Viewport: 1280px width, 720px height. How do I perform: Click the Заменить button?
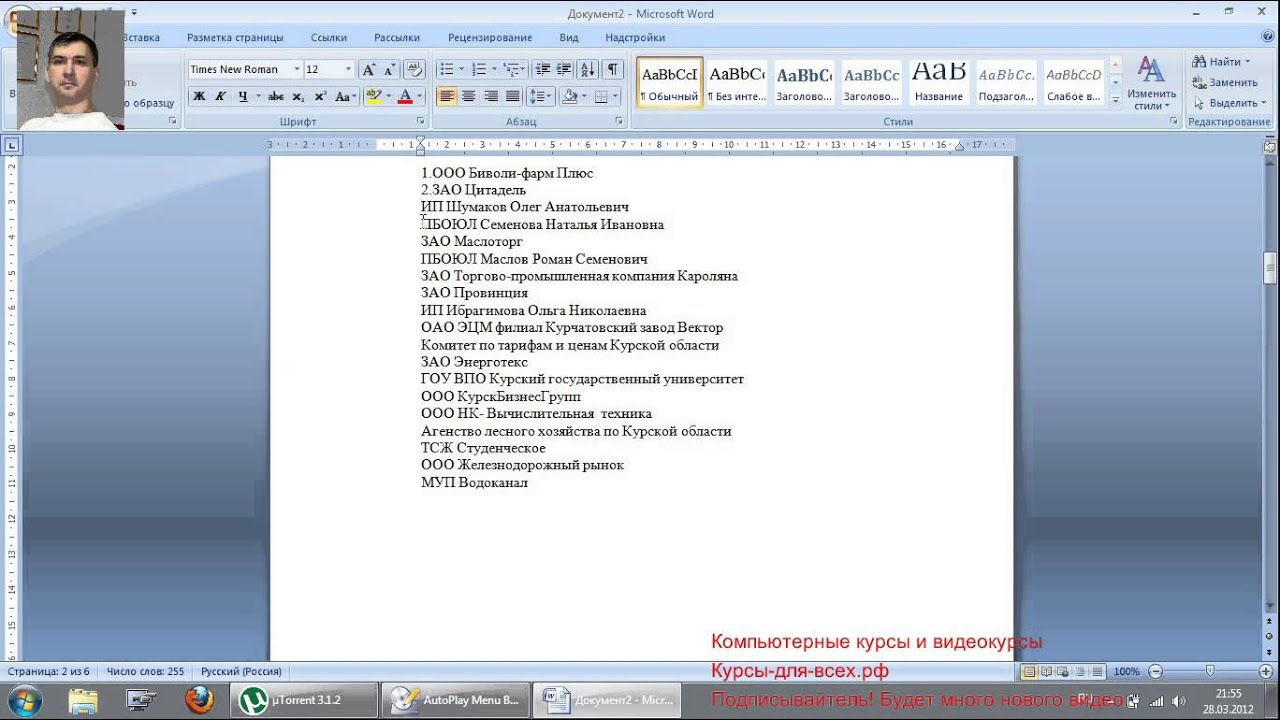1225,82
